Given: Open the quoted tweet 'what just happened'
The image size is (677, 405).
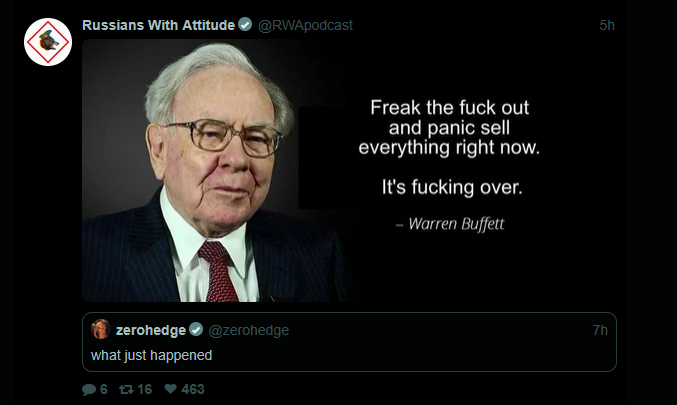Looking at the screenshot, I should point(349,342).
